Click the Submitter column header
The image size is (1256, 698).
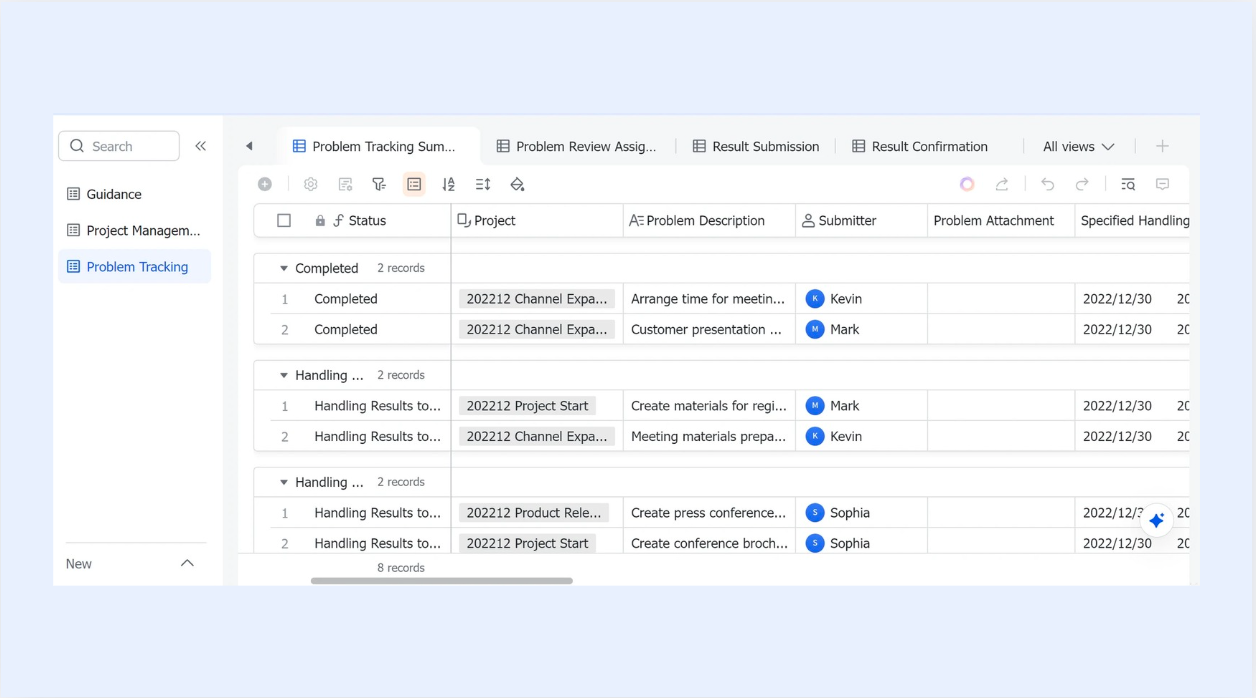861,221
